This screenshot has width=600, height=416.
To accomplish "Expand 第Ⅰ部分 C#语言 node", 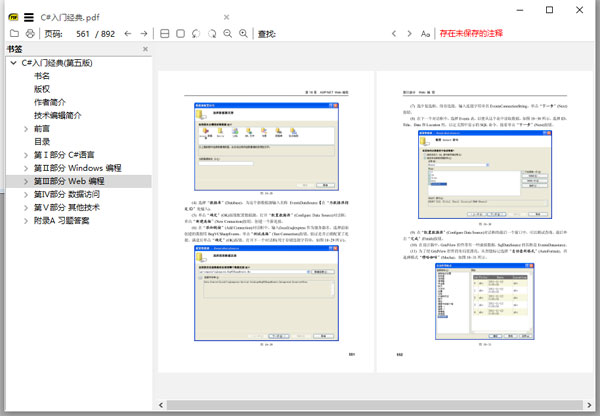I will [x=26, y=155].
